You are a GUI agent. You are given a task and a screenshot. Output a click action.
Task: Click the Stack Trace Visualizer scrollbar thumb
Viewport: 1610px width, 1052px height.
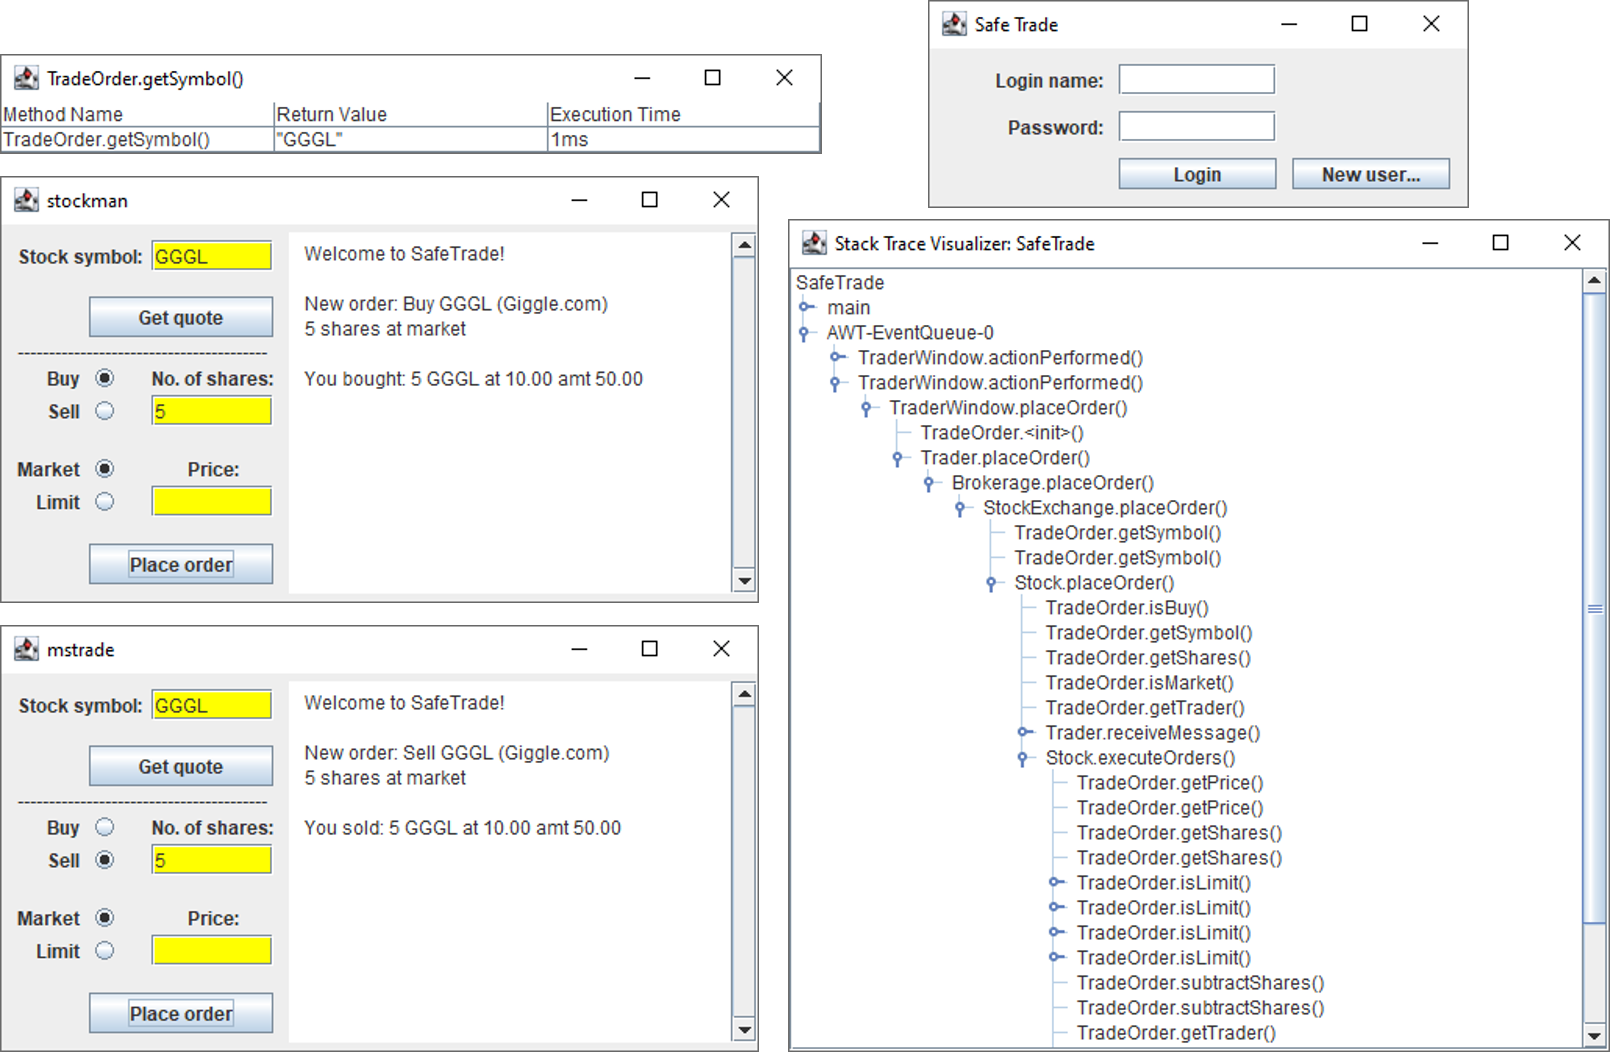[1595, 607]
